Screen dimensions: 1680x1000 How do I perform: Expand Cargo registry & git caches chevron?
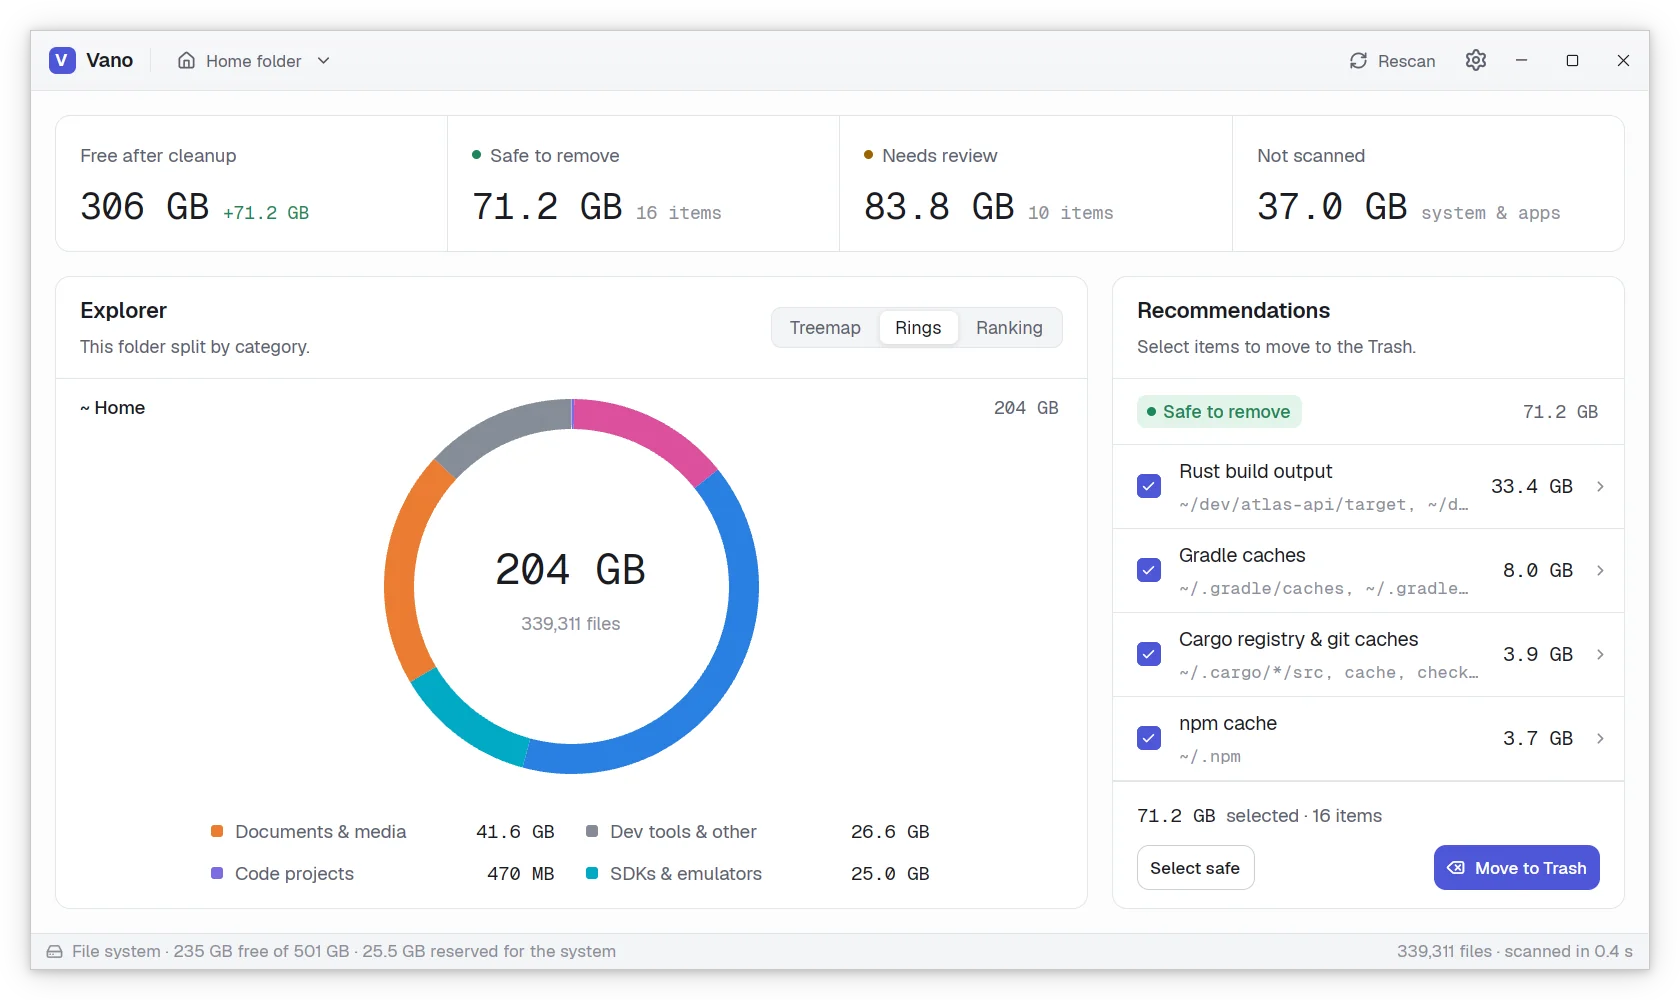1600,654
